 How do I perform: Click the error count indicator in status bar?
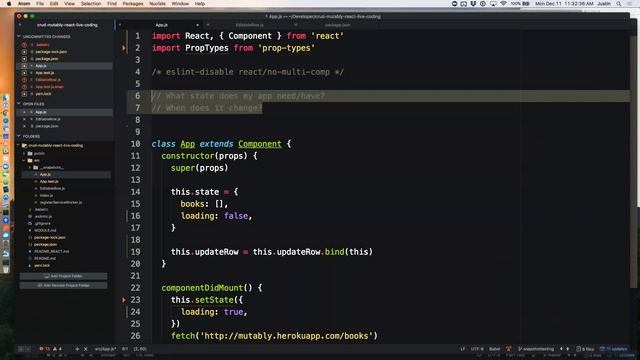coord(44,349)
